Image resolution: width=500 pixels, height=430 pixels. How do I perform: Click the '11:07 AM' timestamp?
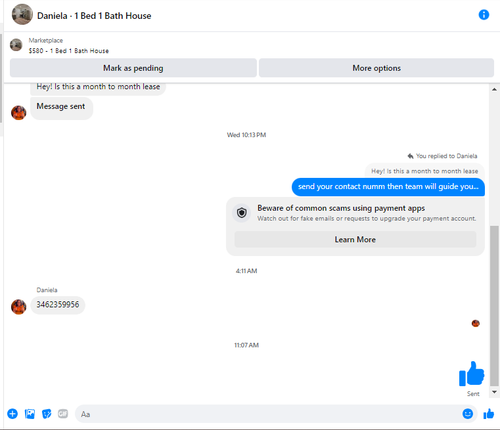246,345
